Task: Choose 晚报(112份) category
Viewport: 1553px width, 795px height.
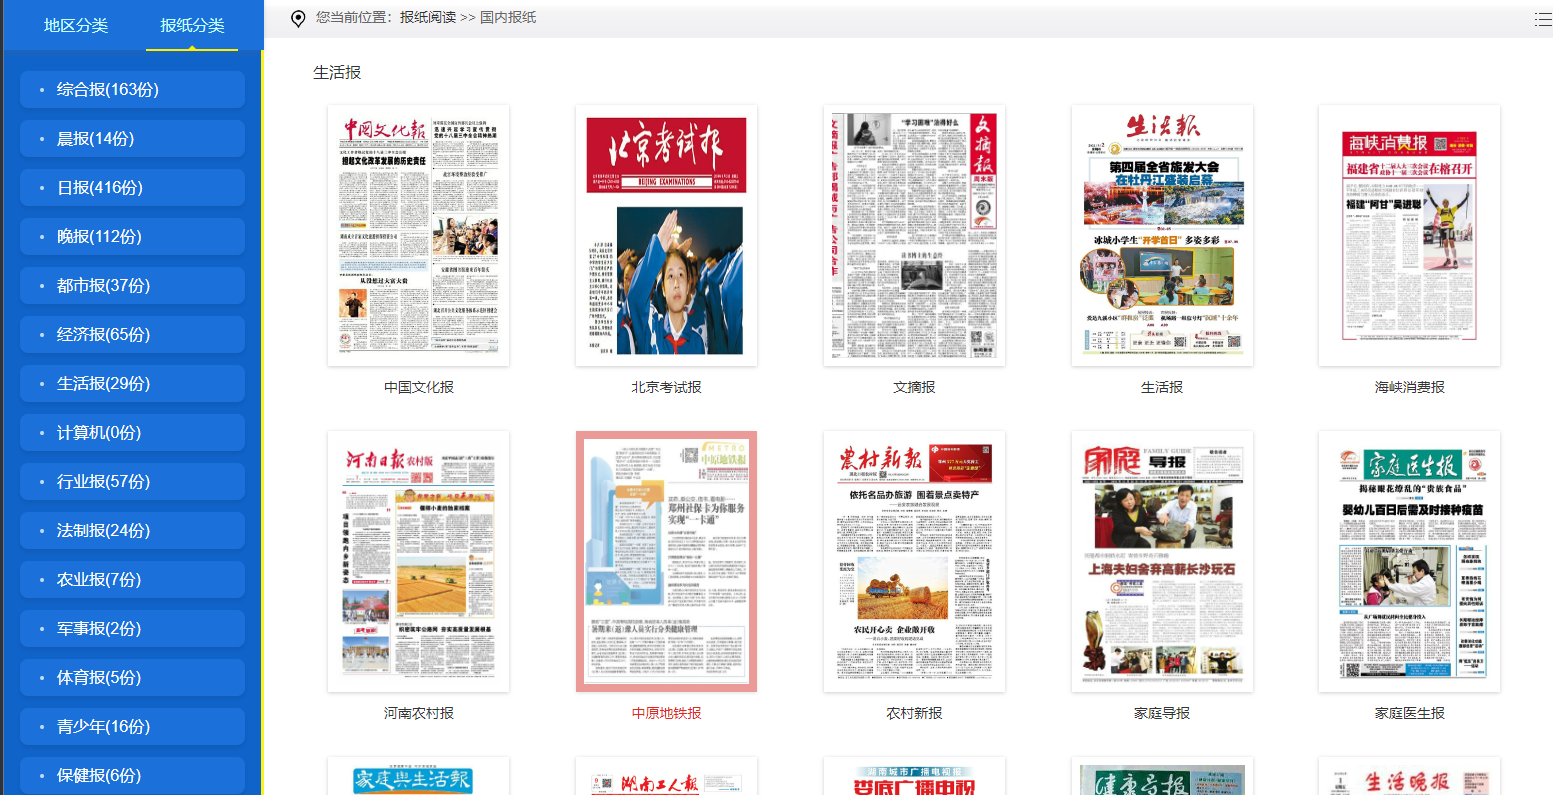Action: coord(132,237)
